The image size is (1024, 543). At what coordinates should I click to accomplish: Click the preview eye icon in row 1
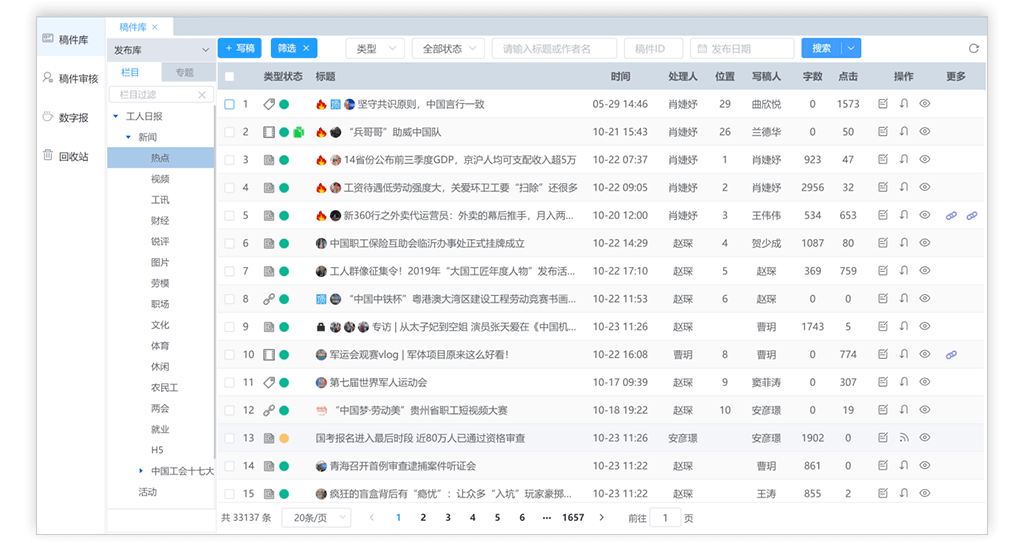pos(925,103)
